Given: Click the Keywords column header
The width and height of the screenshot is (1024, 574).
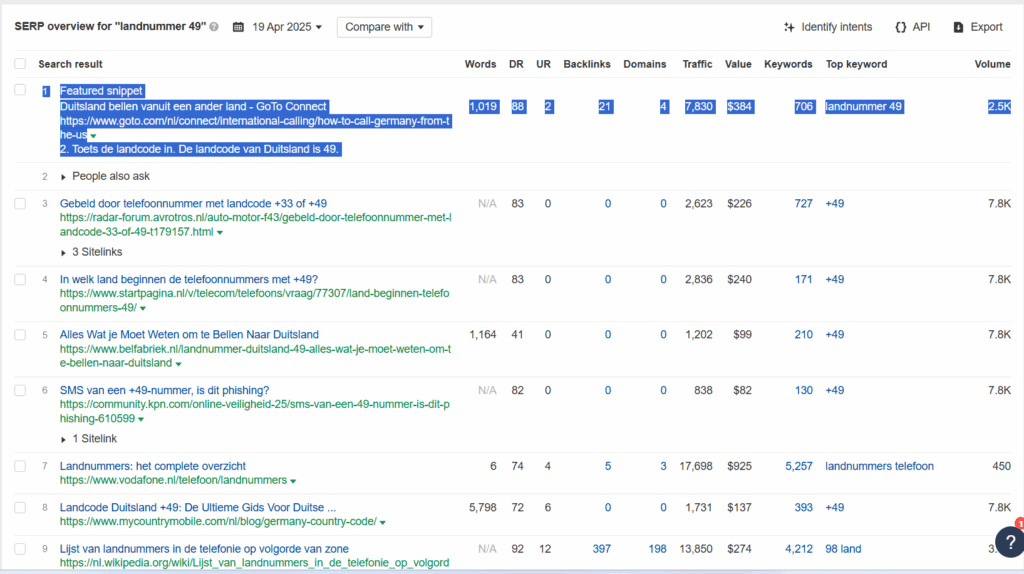Looking at the screenshot, I should (x=788, y=64).
